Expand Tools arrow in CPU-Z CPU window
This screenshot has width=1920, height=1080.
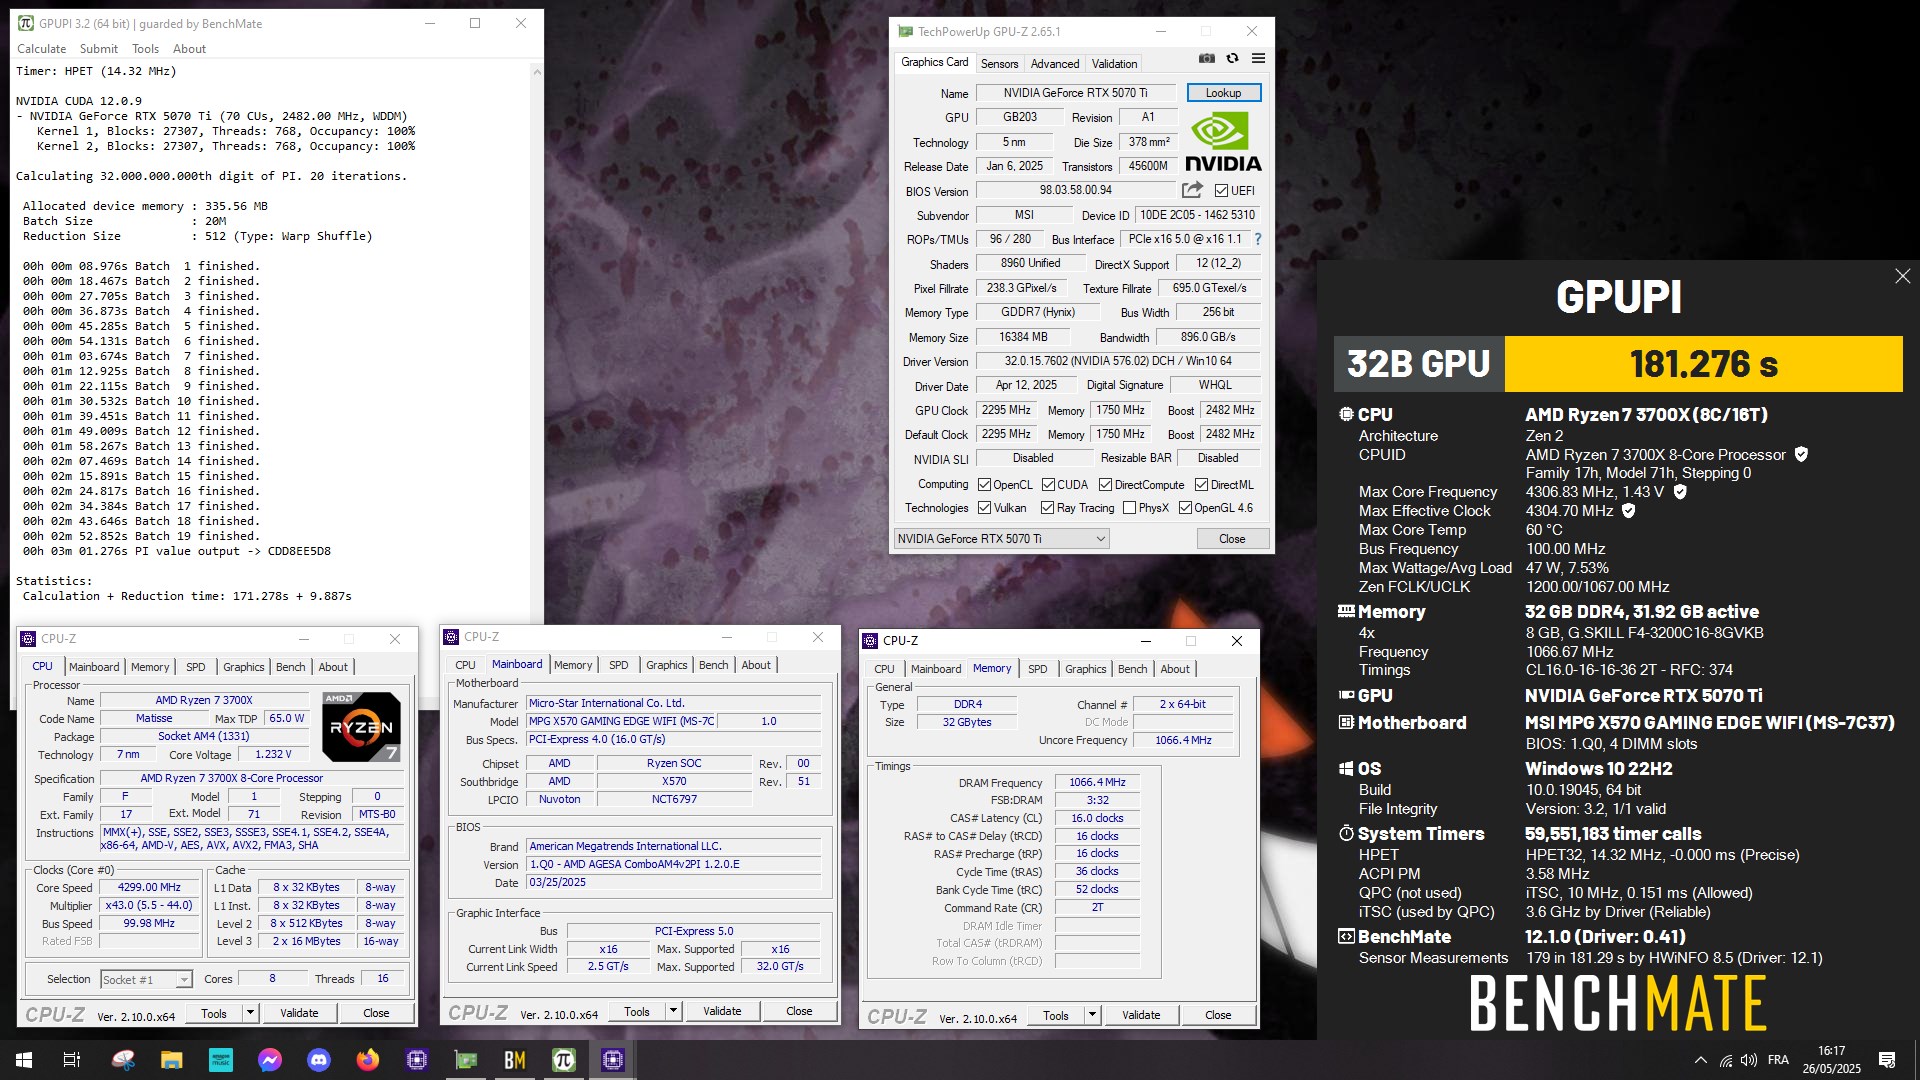coord(250,1013)
